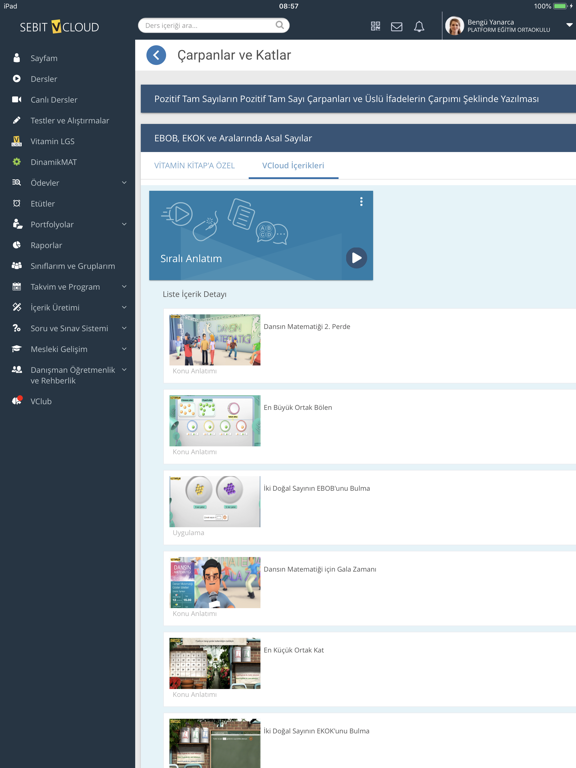Open messages envelope icon
The width and height of the screenshot is (576, 768).
coord(397,26)
